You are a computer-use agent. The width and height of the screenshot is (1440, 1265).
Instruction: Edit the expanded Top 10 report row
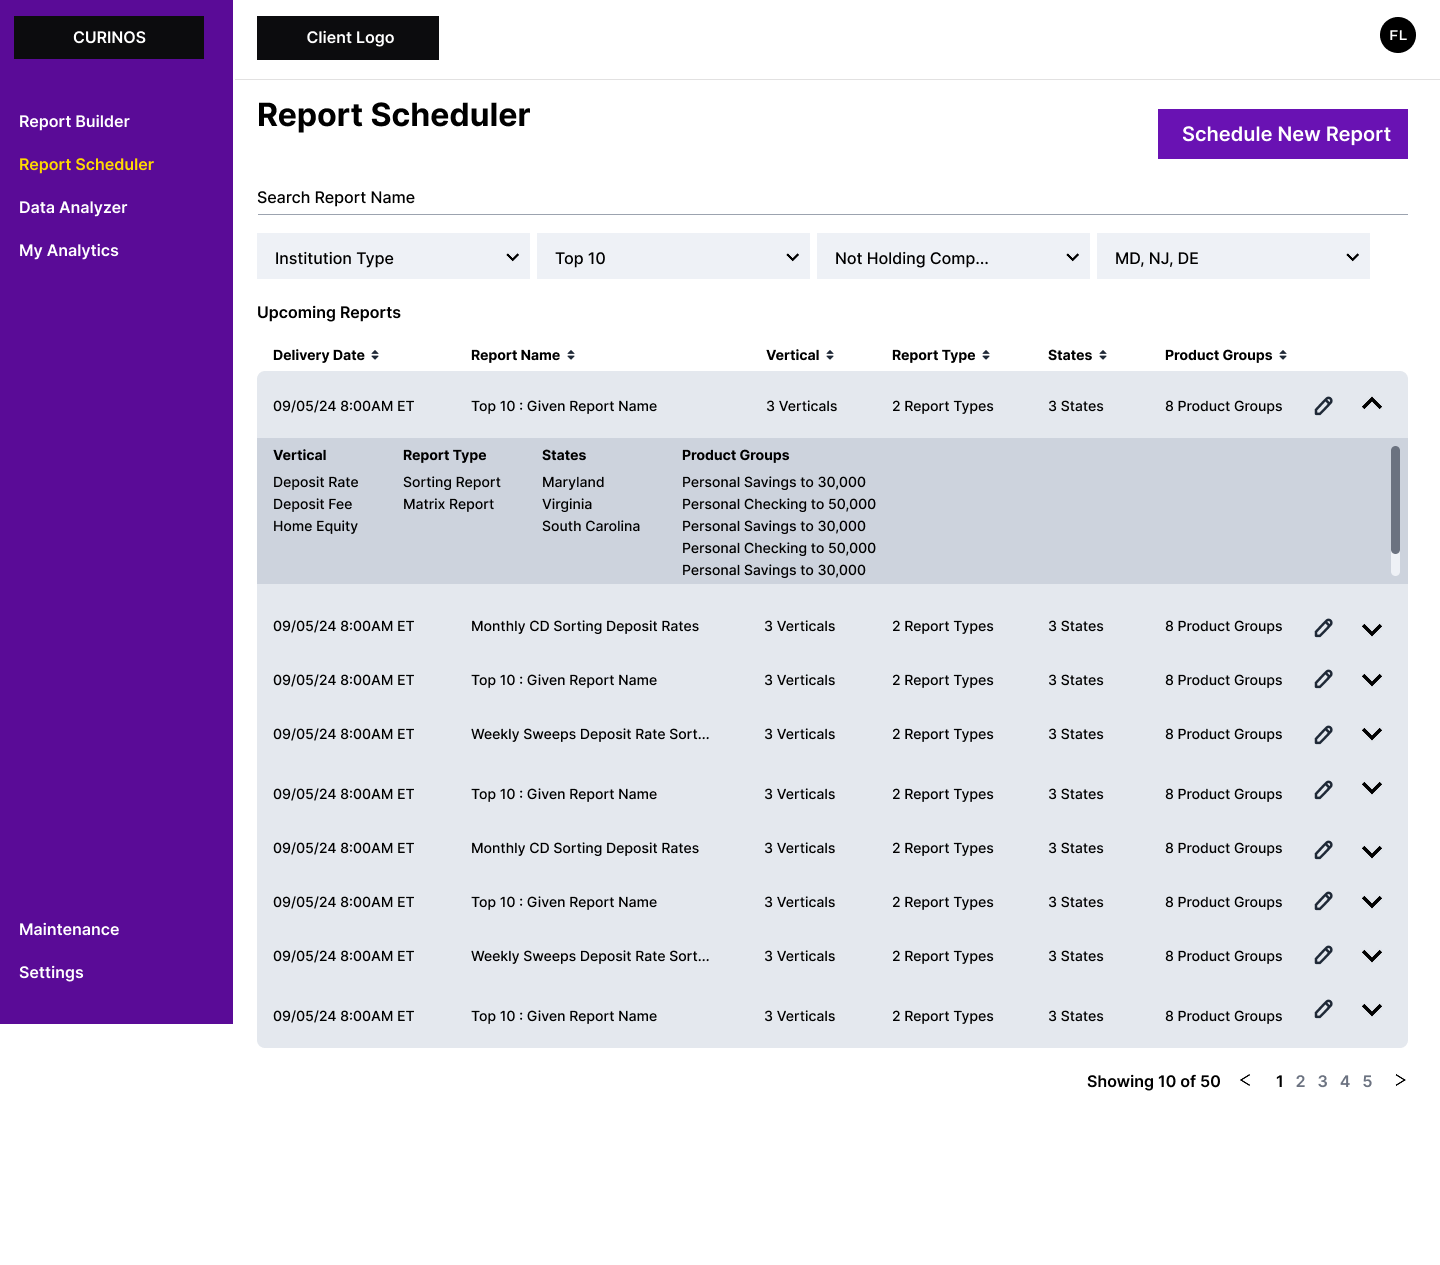coord(1323,406)
